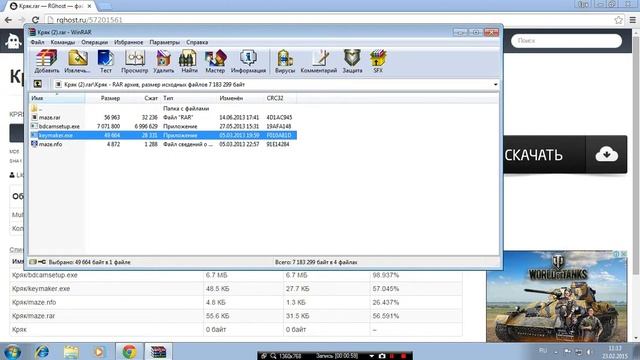Screen dimensions: 640x360
Task: Click the Вирусы (Virus scan) icon
Action: 285,61
